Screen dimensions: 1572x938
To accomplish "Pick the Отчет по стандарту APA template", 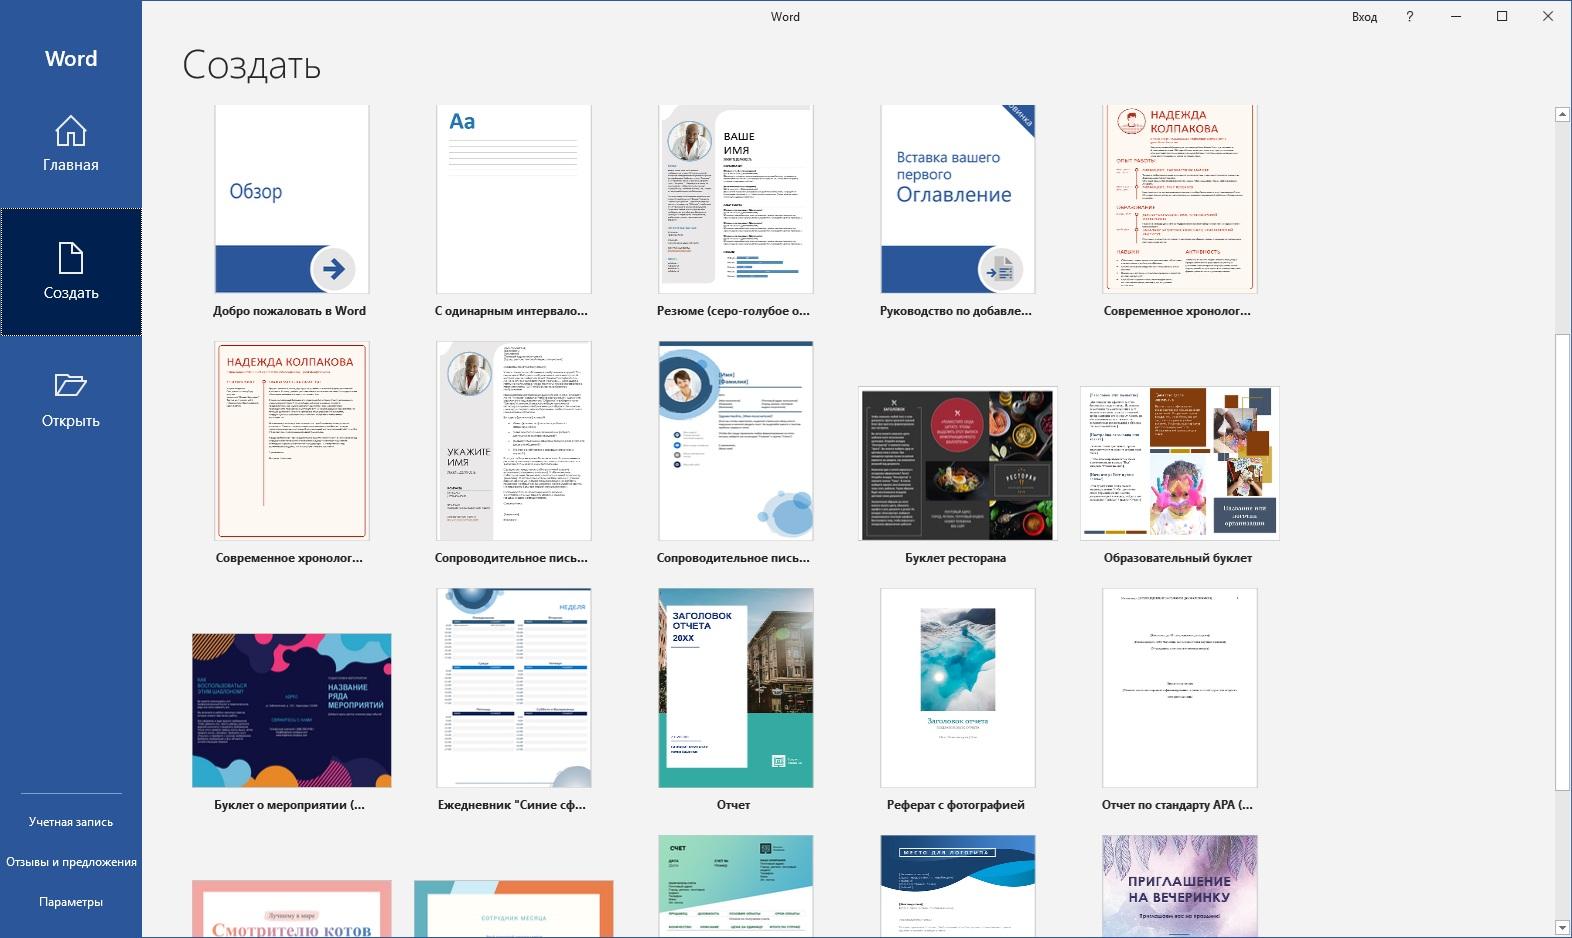I will tap(1180, 688).
